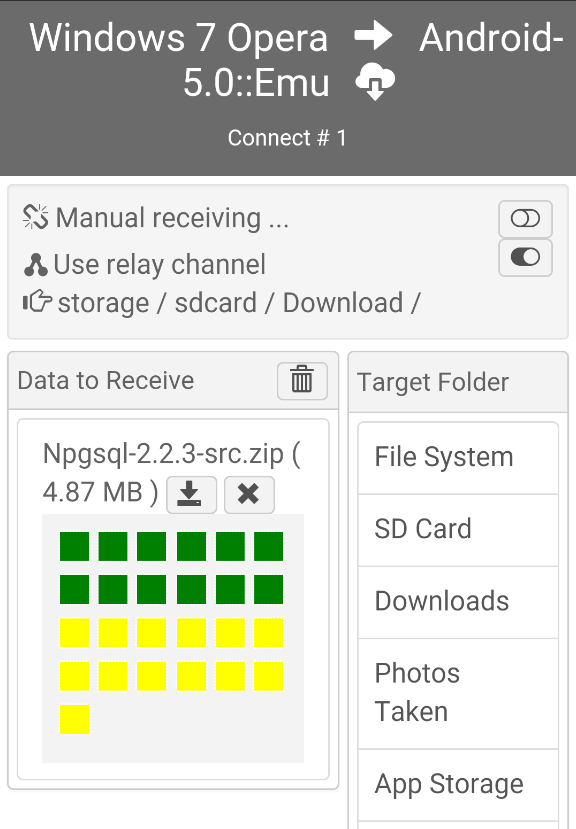The width and height of the screenshot is (576, 829).
Task: Click the Connect # 1 label
Action: pyautogui.click(x=287, y=138)
